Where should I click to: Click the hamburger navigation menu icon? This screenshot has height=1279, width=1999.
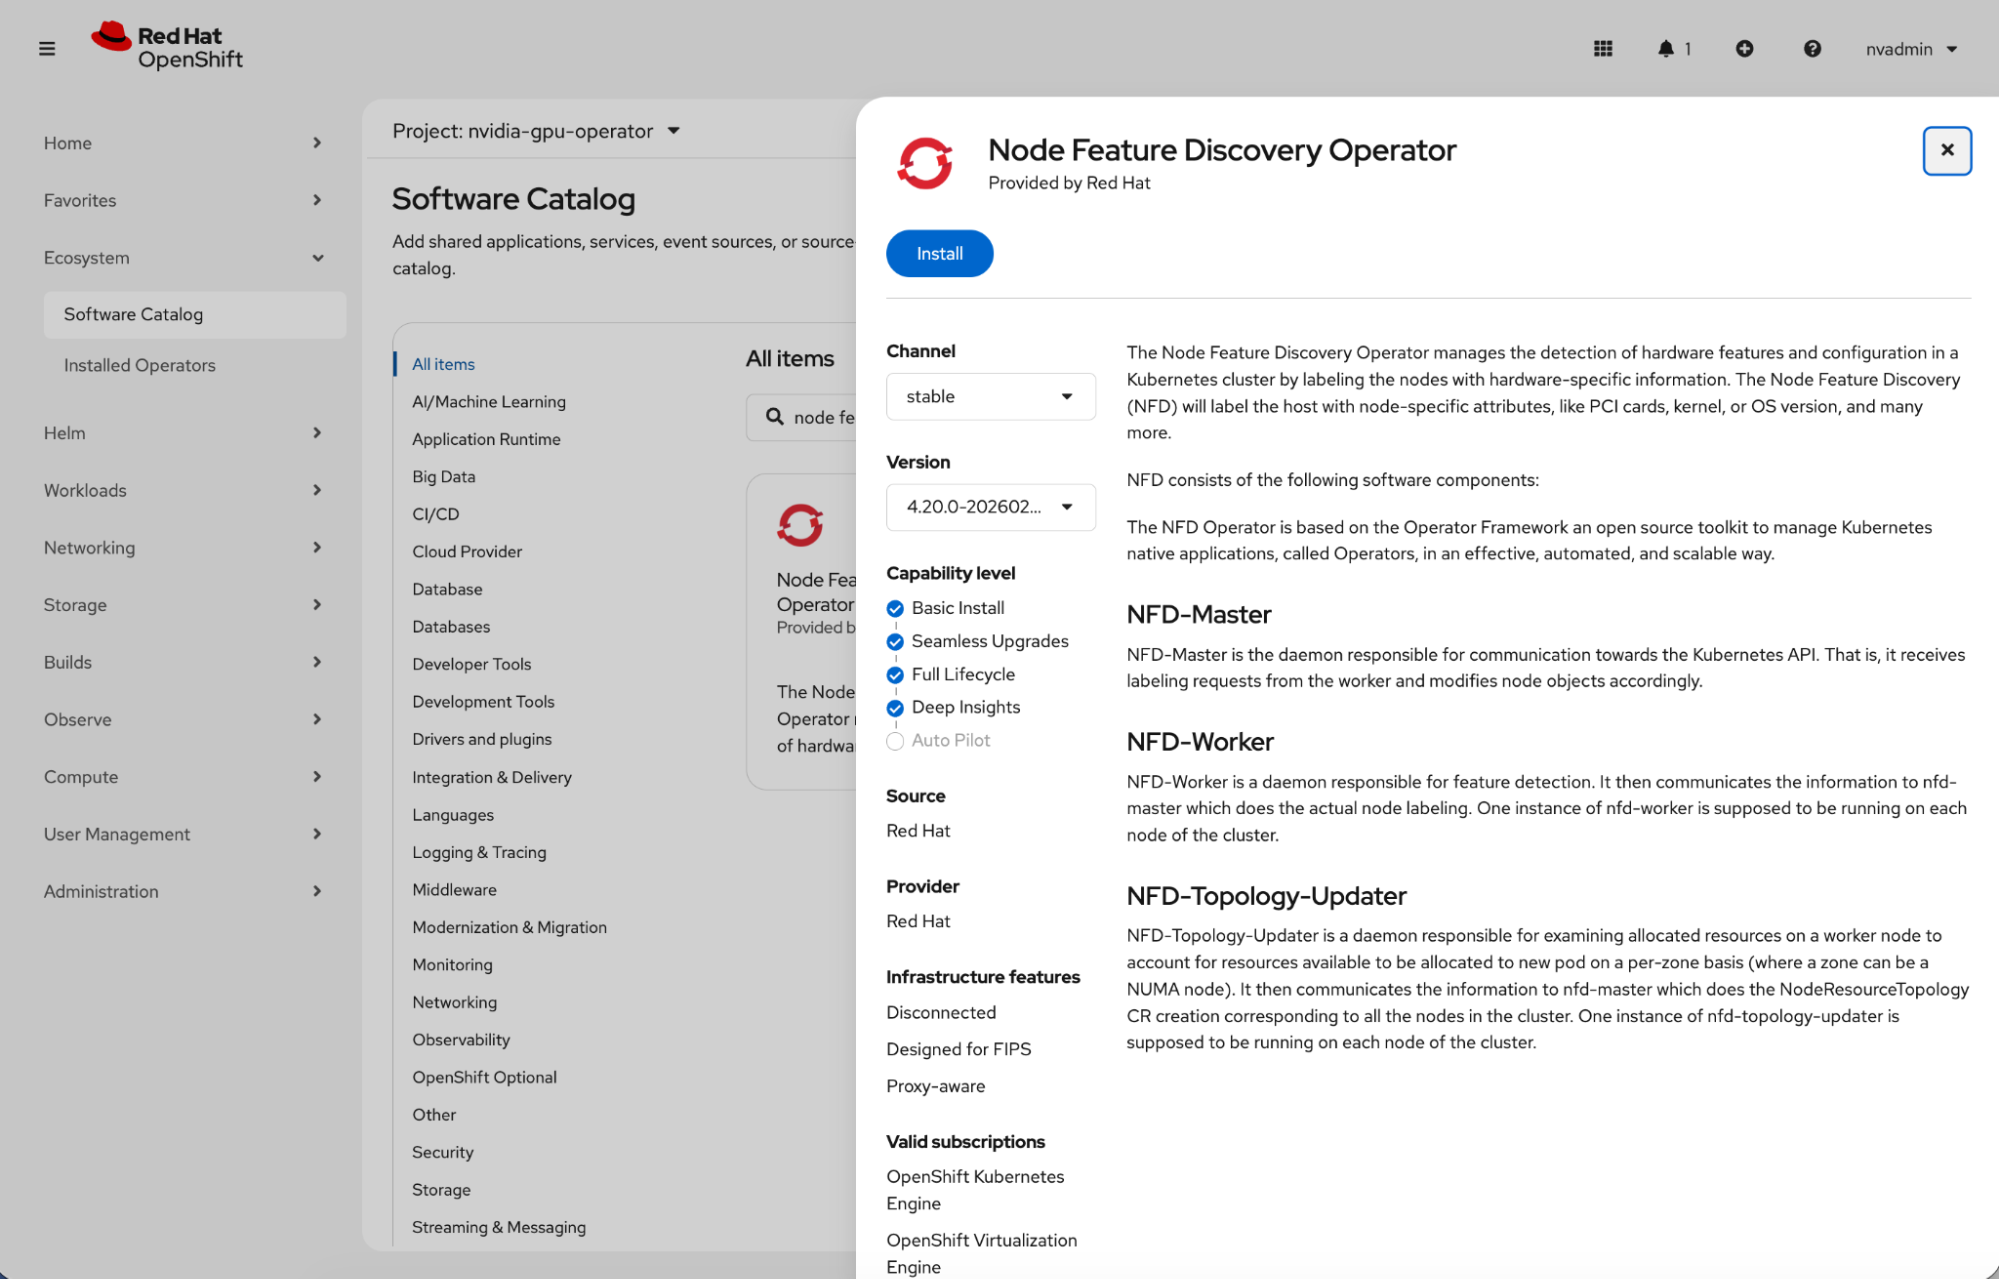coord(47,48)
